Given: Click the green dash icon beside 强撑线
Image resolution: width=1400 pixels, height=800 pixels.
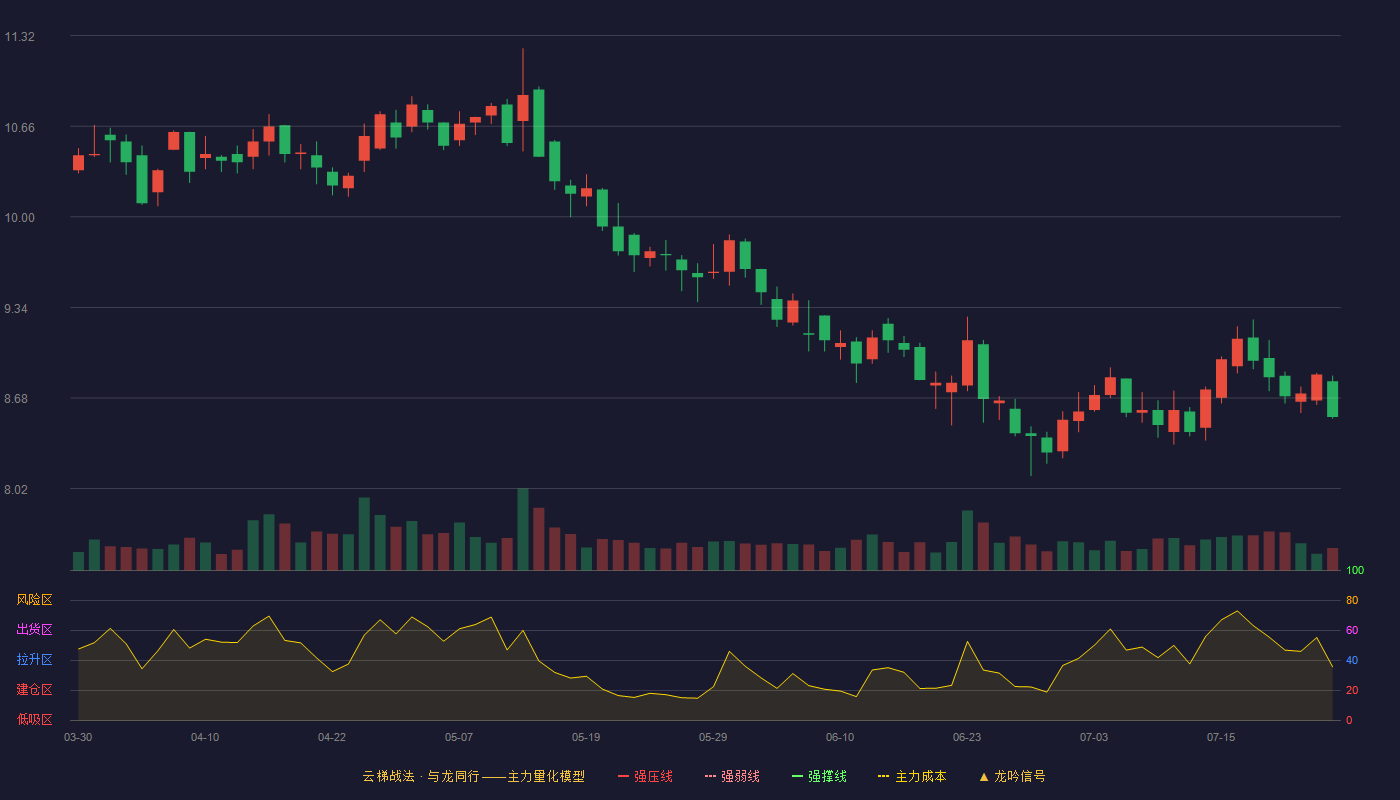Looking at the screenshot, I should pos(798,776).
